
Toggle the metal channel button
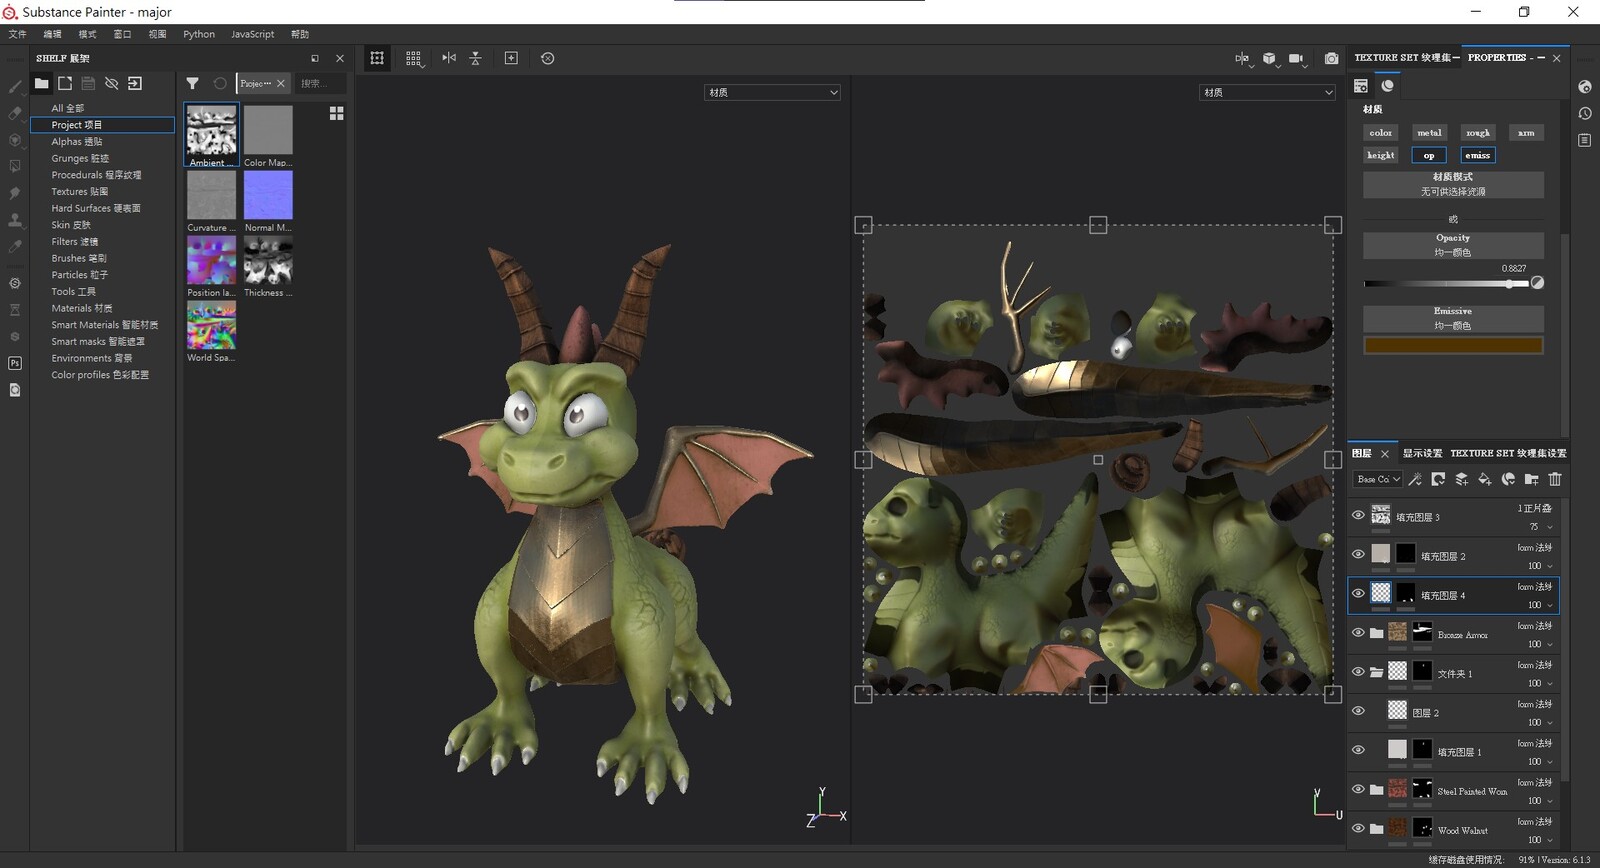pyautogui.click(x=1429, y=133)
